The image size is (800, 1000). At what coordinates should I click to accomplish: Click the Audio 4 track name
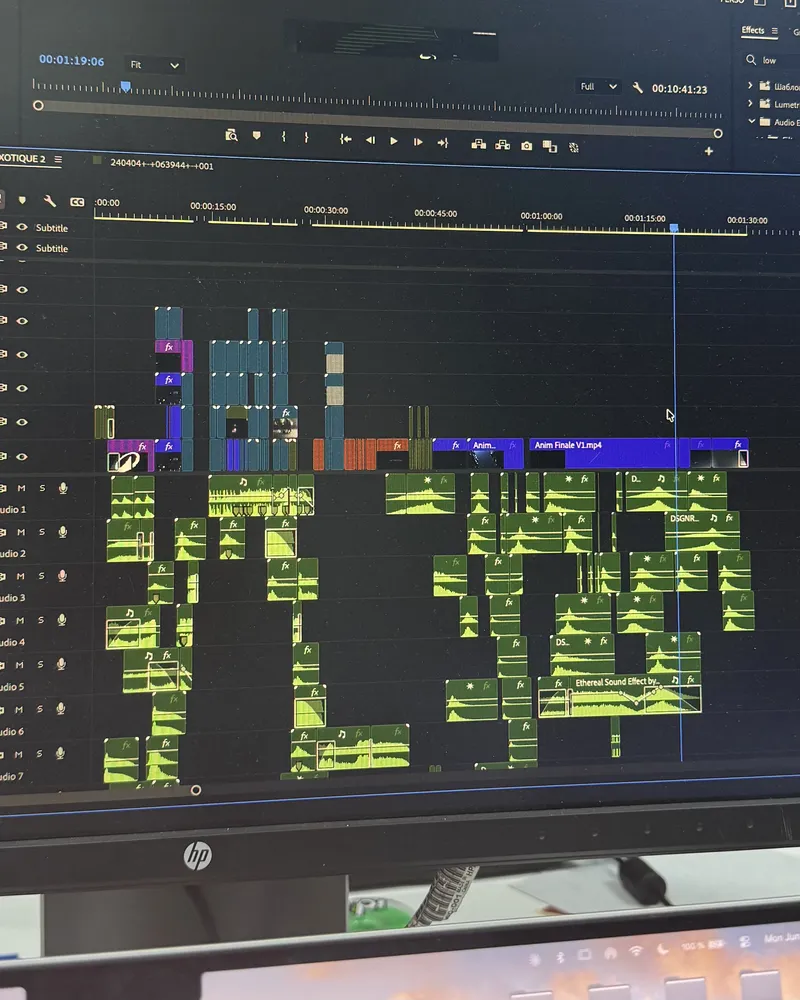point(12,642)
